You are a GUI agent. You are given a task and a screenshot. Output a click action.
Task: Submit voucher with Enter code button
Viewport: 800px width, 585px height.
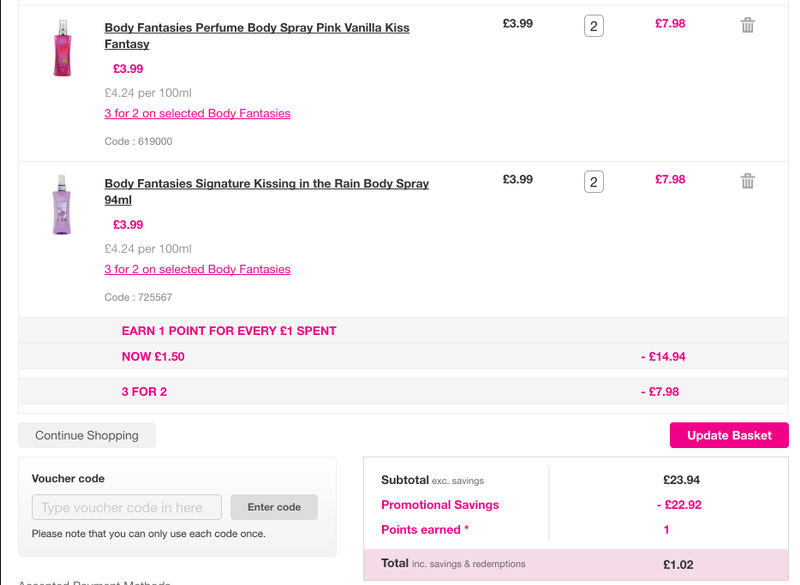274,507
